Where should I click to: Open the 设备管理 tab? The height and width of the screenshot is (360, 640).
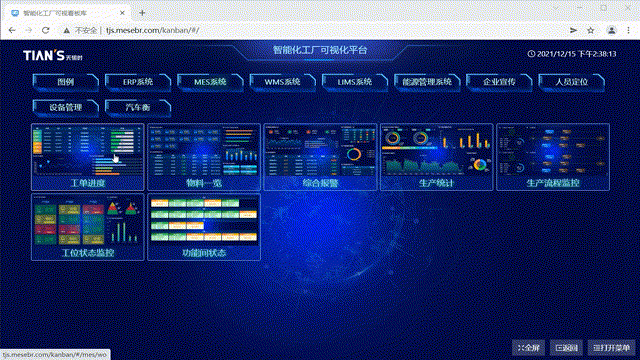tap(66, 108)
